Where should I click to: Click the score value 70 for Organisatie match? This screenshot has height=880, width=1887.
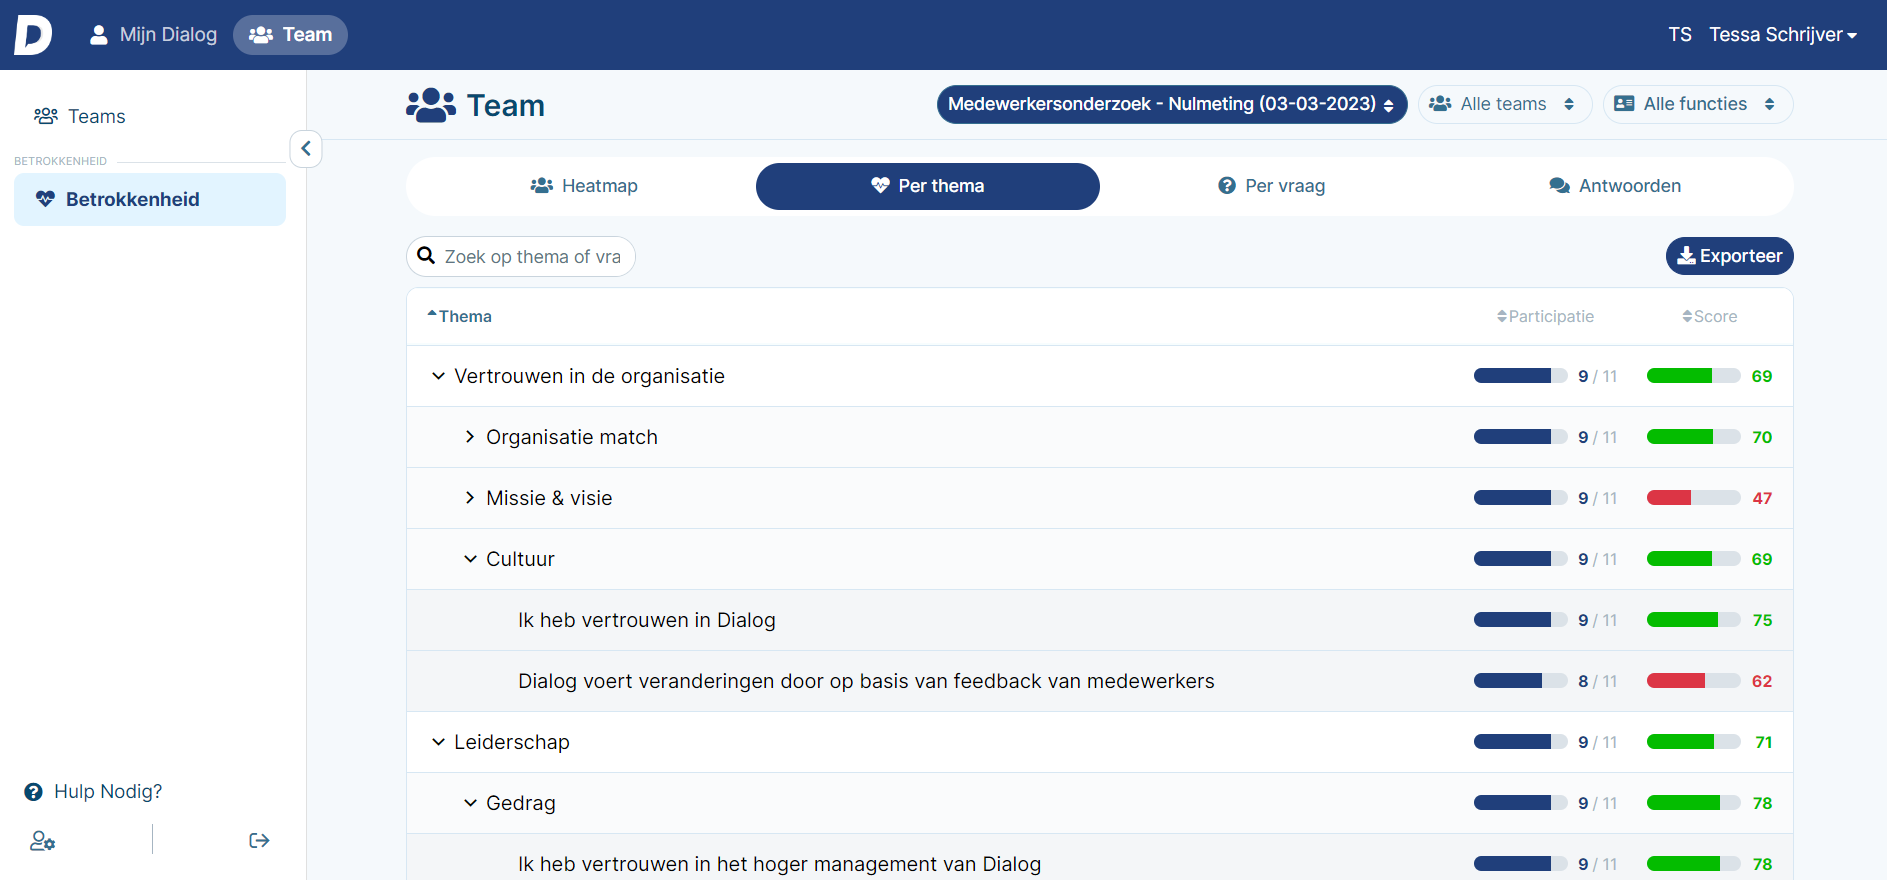pyautogui.click(x=1762, y=437)
